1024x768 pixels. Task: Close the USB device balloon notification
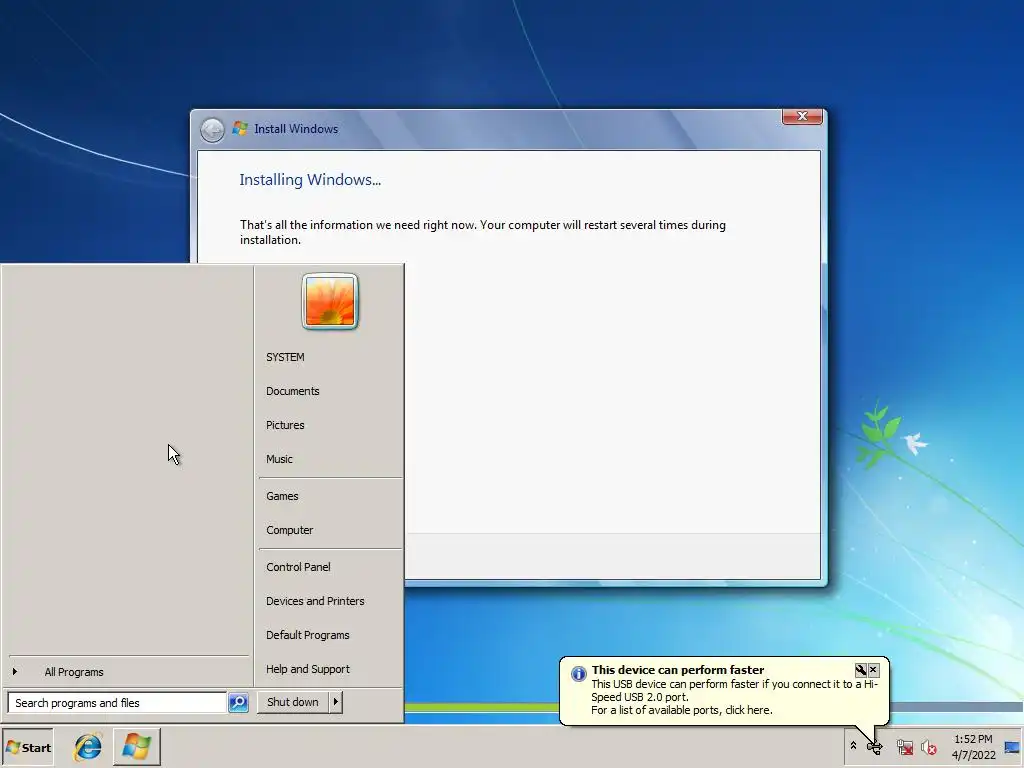coord(873,669)
